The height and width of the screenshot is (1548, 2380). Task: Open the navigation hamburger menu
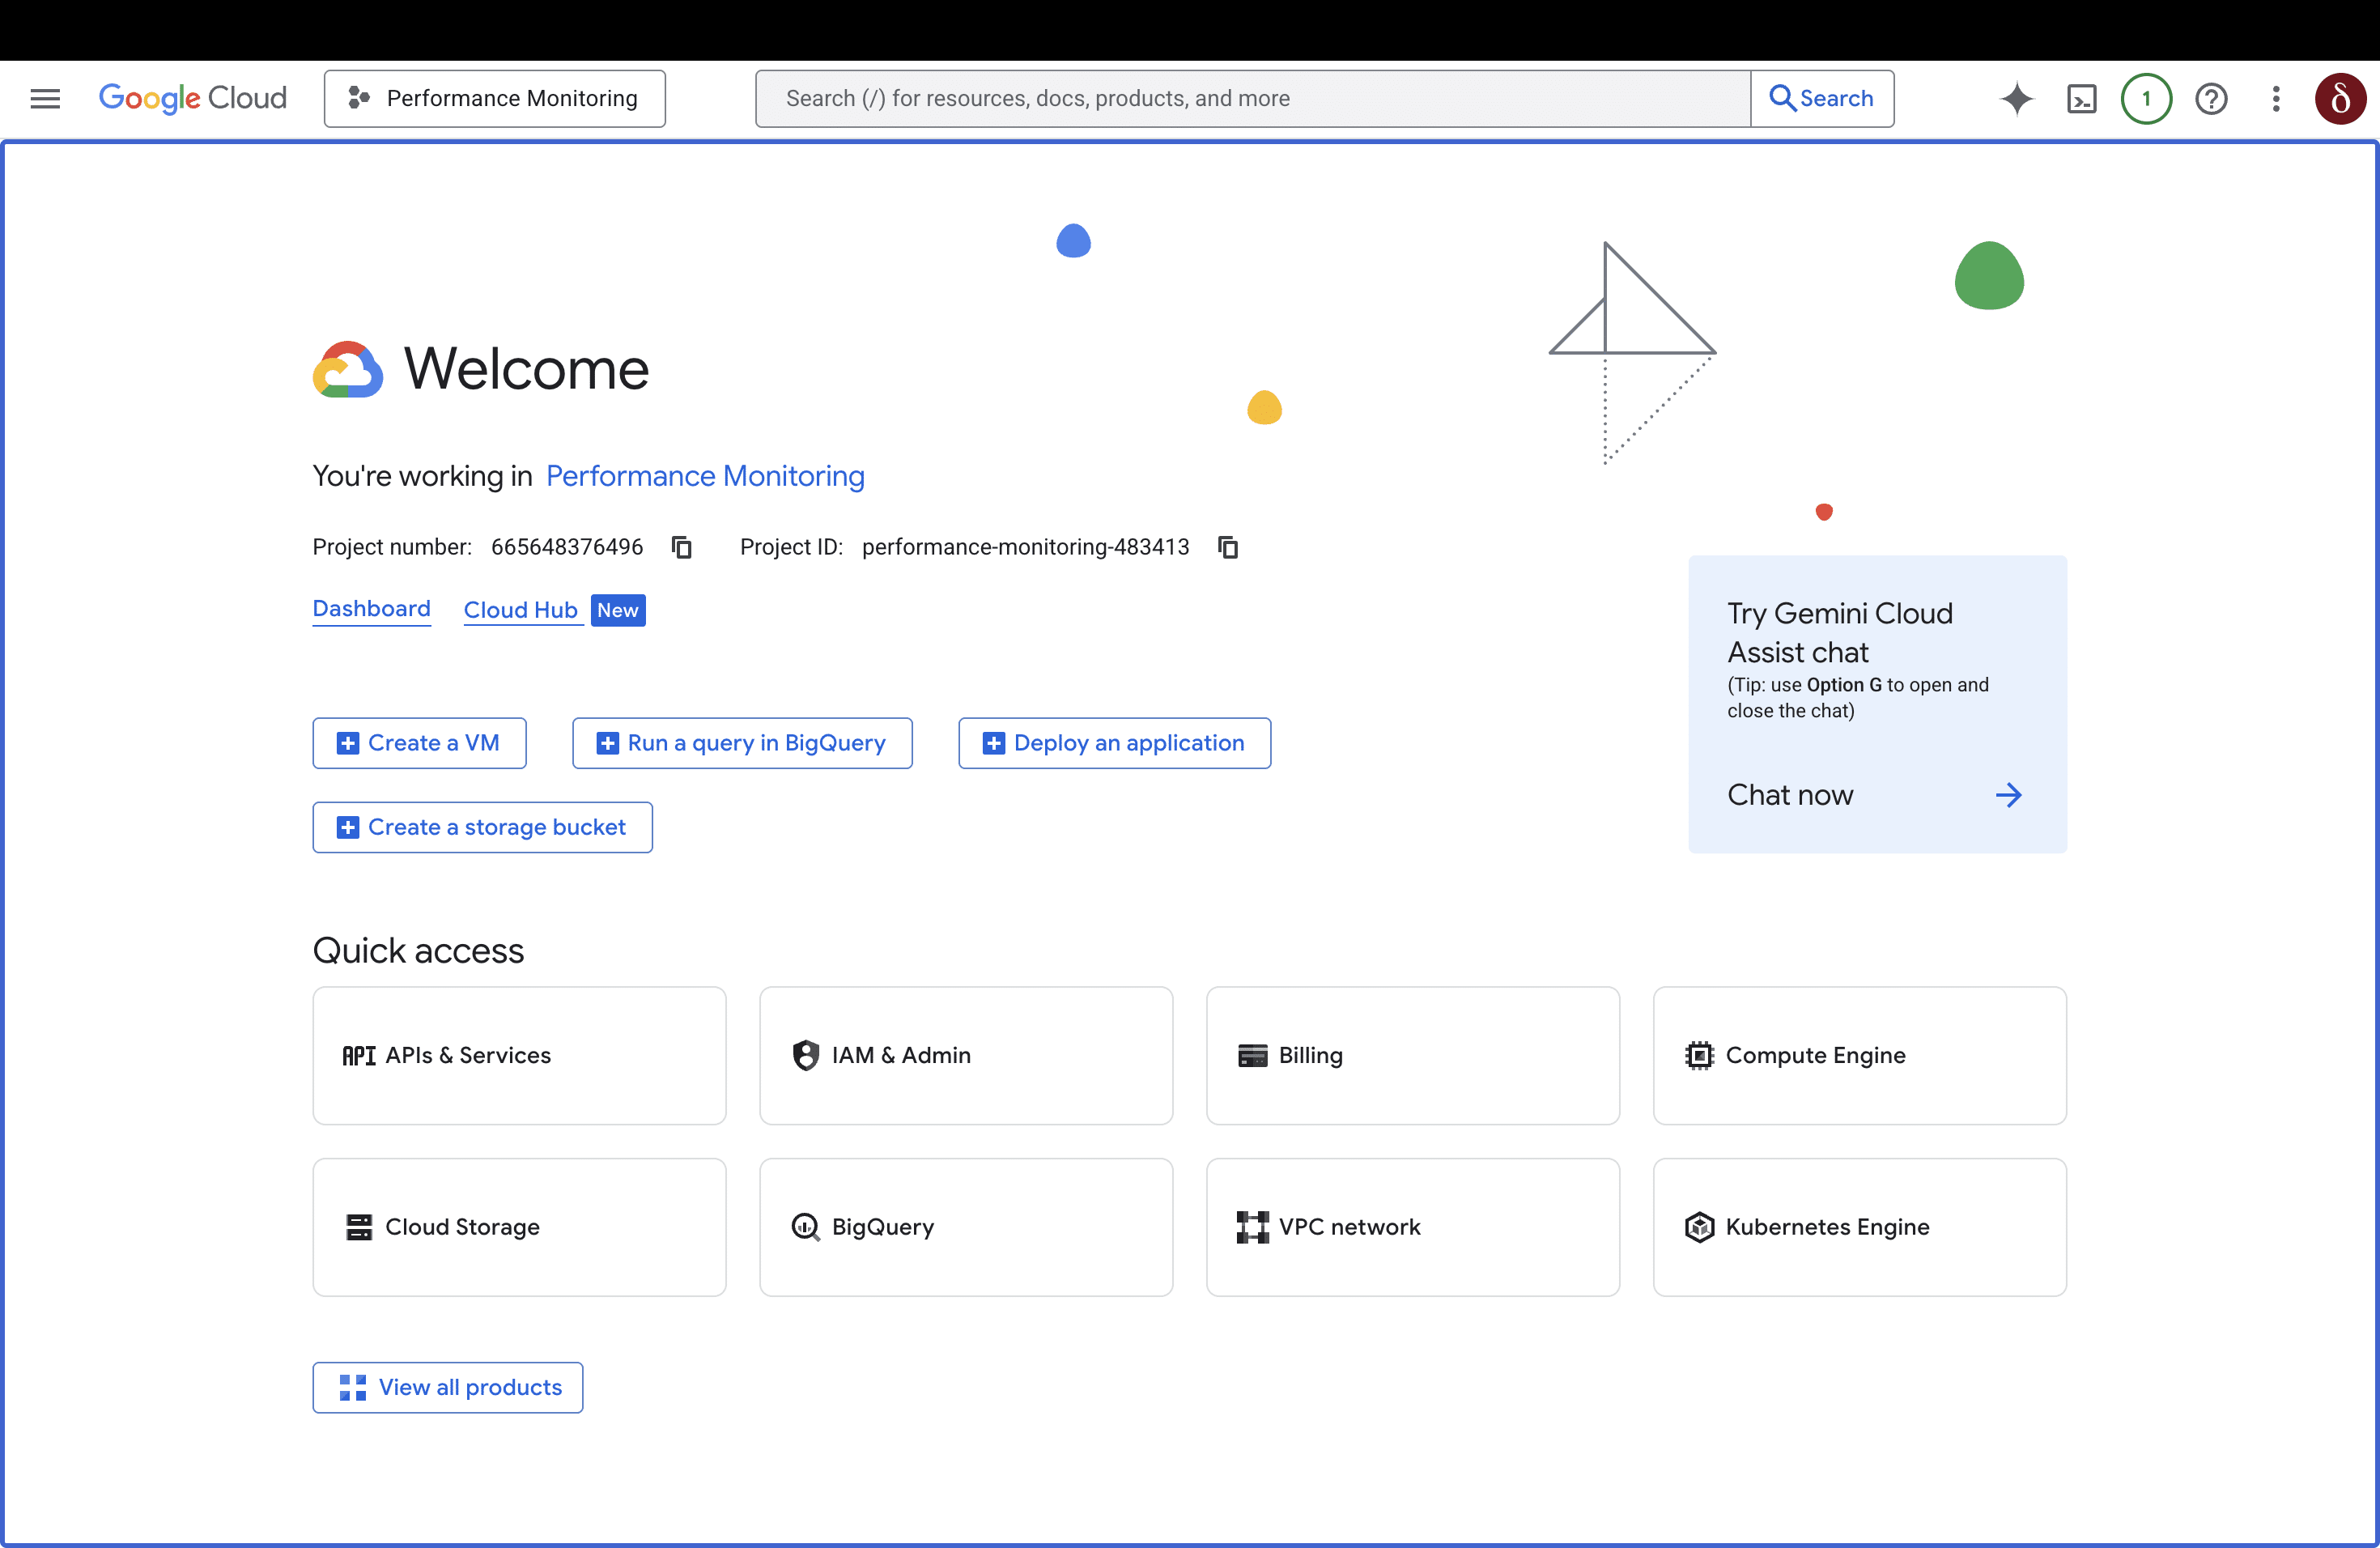45,98
